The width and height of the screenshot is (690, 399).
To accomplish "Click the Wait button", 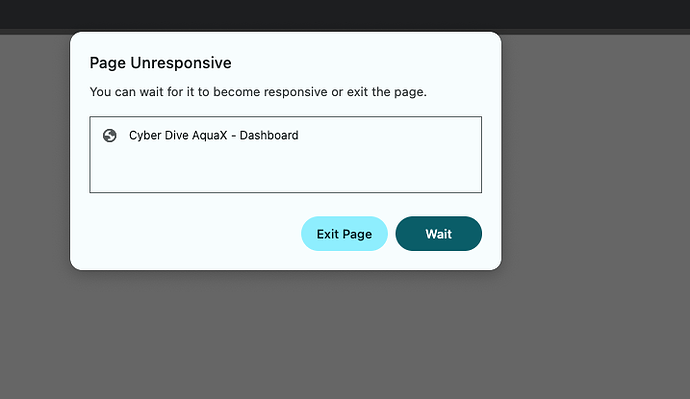I will [x=438, y=234].
